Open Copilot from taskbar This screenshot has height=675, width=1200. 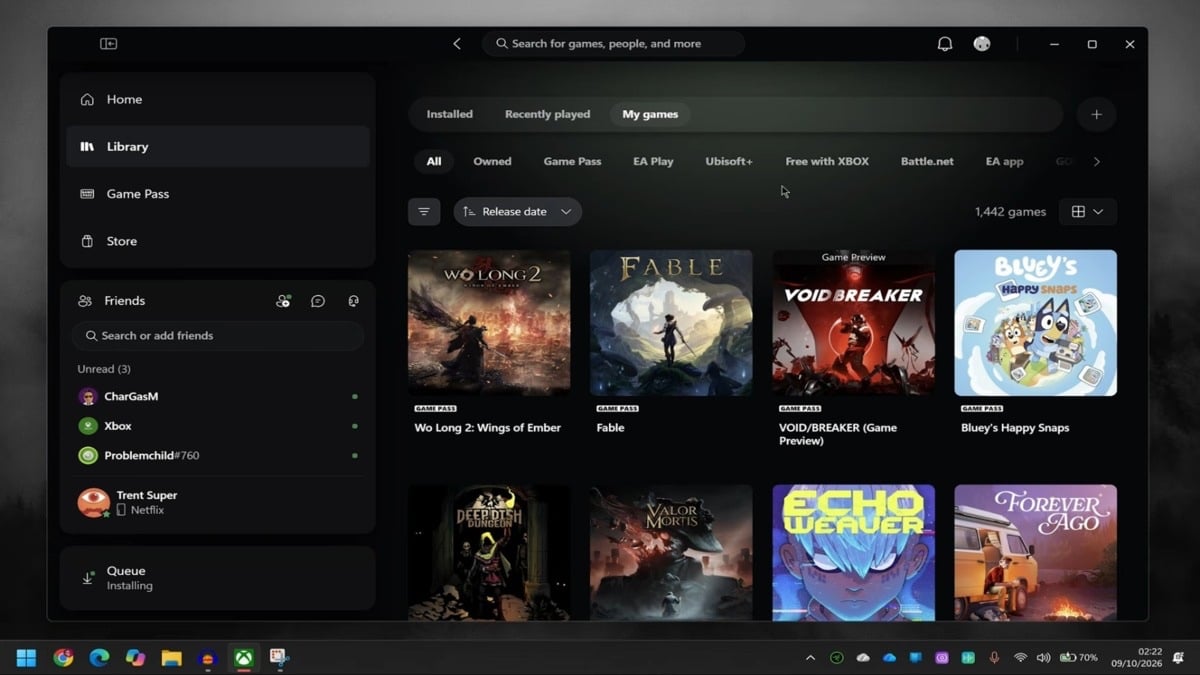pos(135,658)
